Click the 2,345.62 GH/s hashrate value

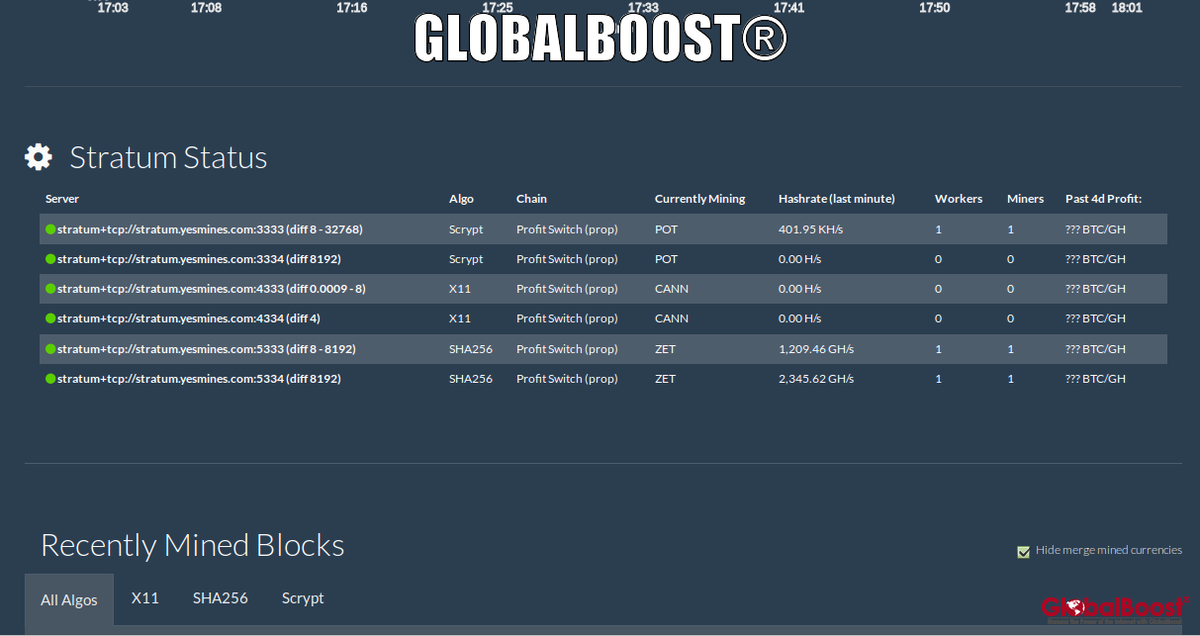tap(815, 379)
